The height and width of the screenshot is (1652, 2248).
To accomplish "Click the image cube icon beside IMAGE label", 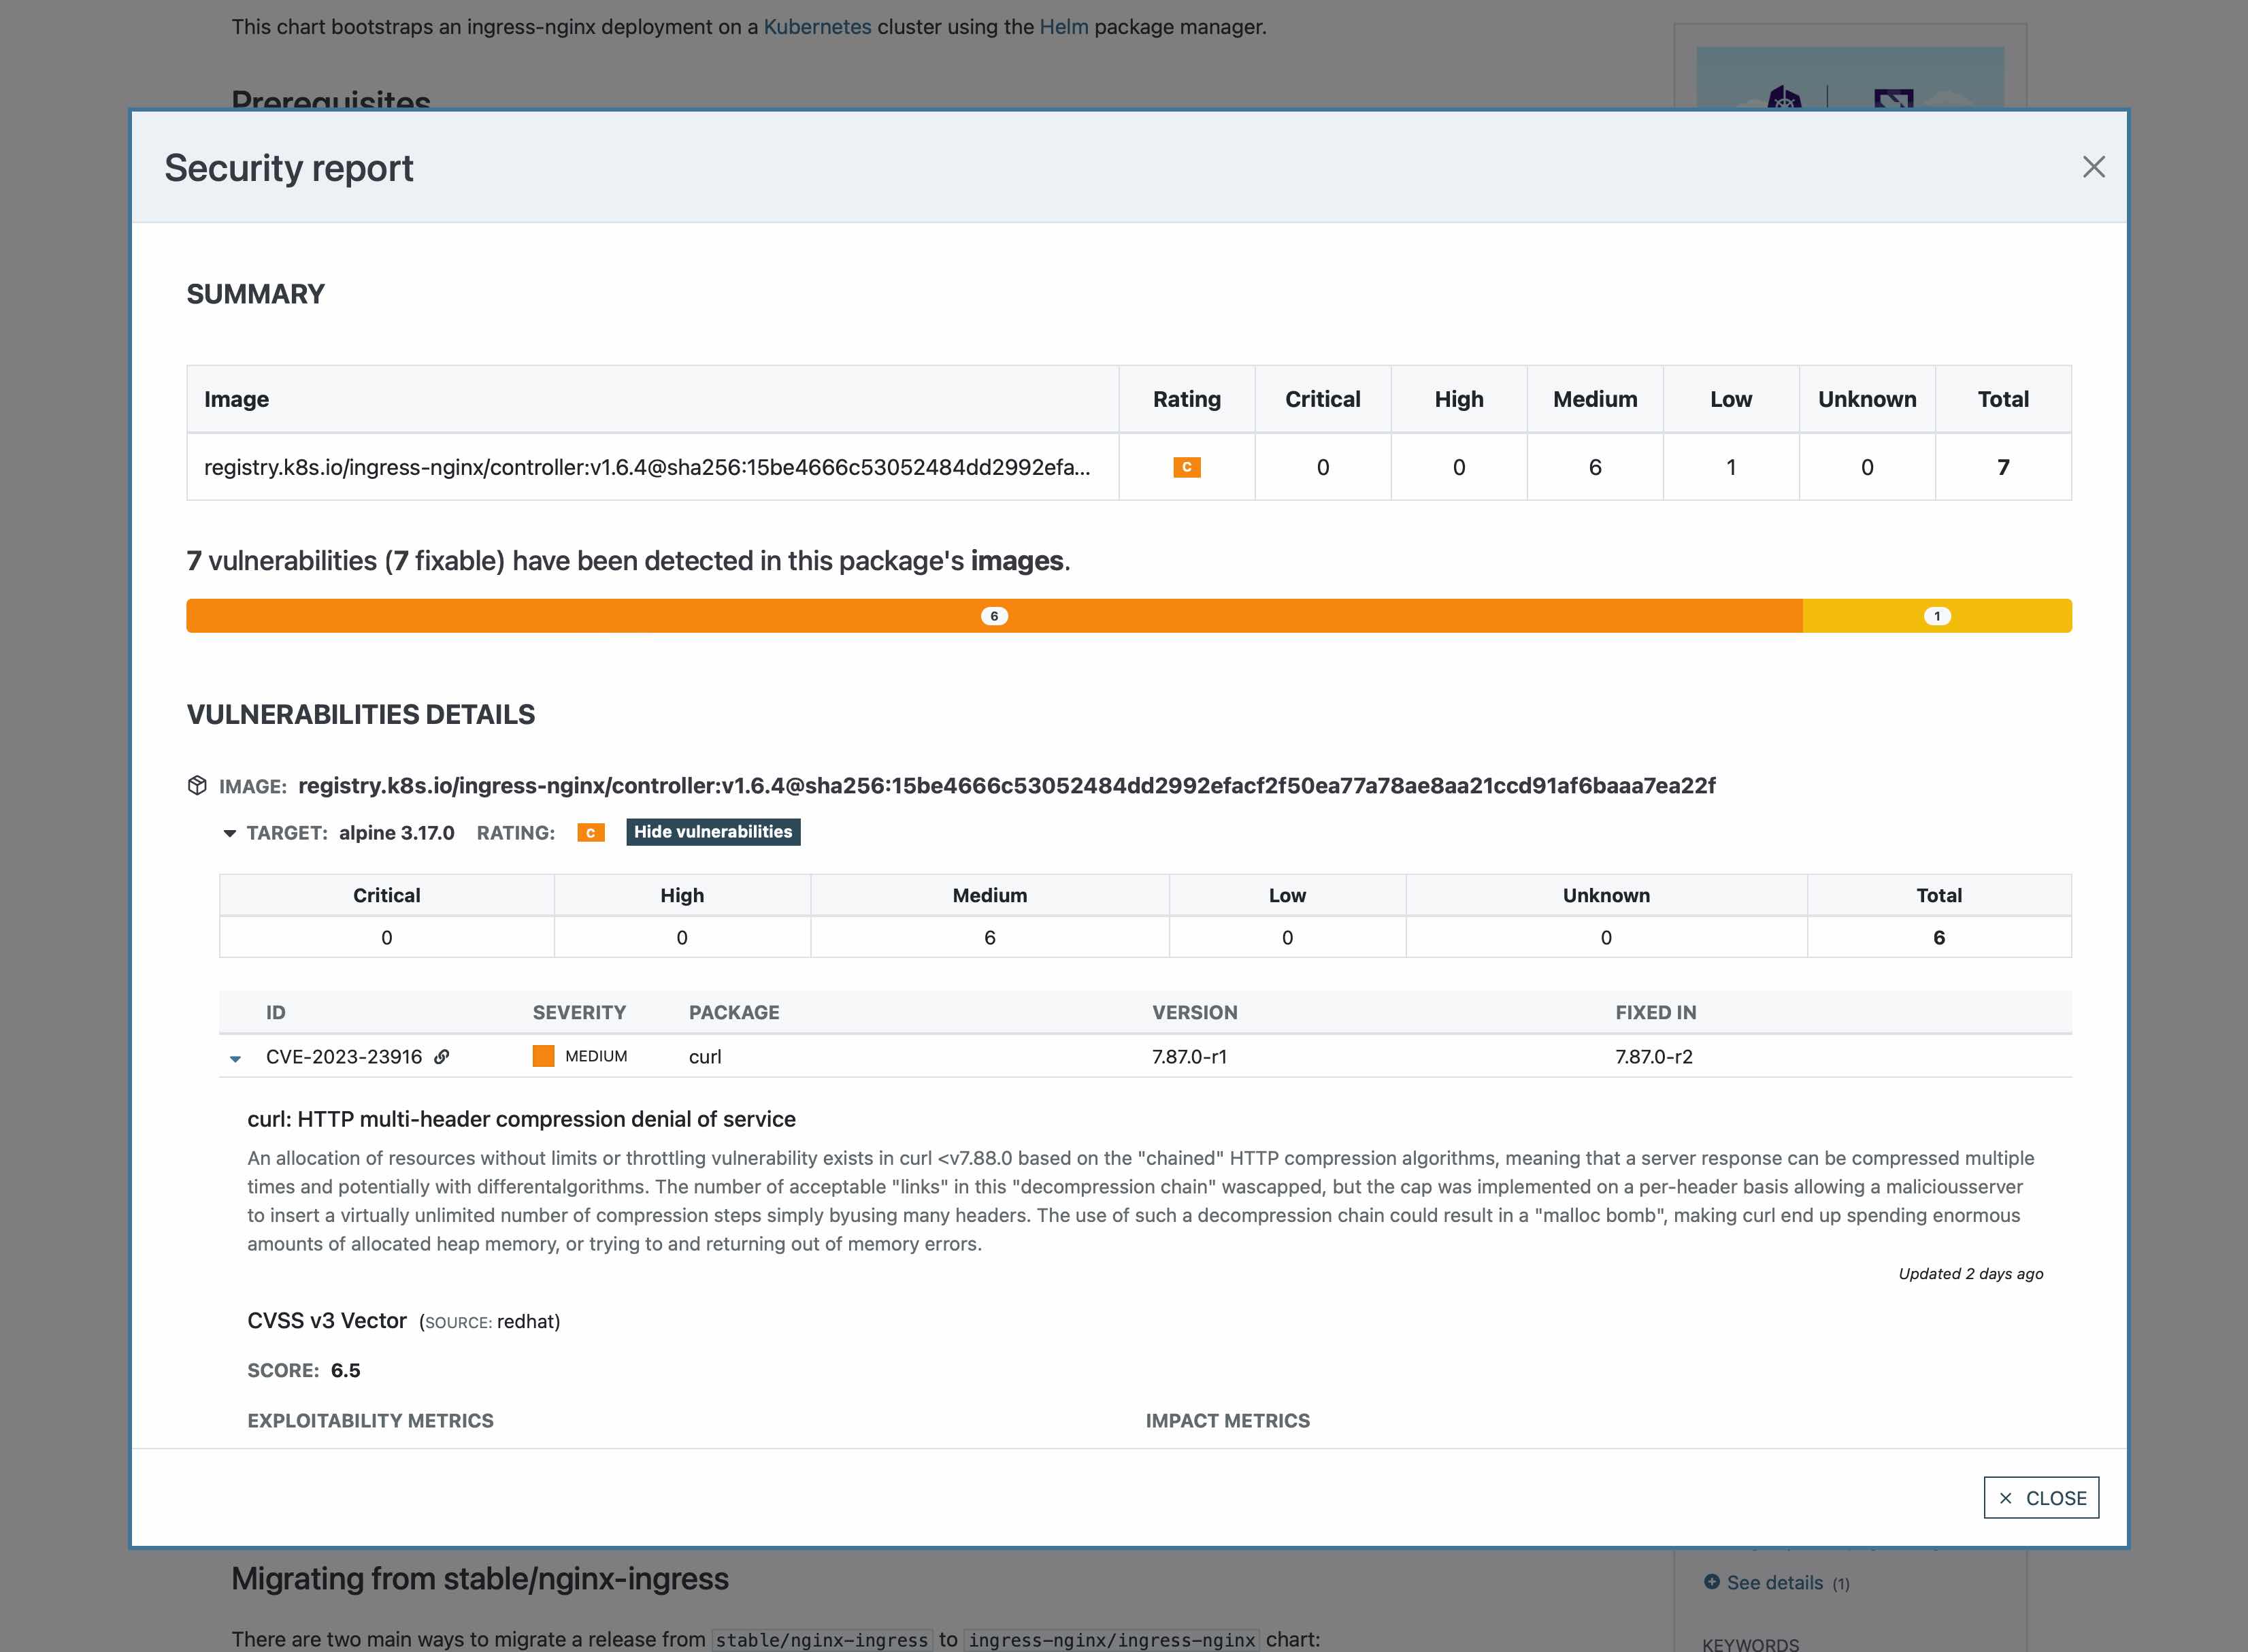I will pyautogui.click(x=197, y=786).
